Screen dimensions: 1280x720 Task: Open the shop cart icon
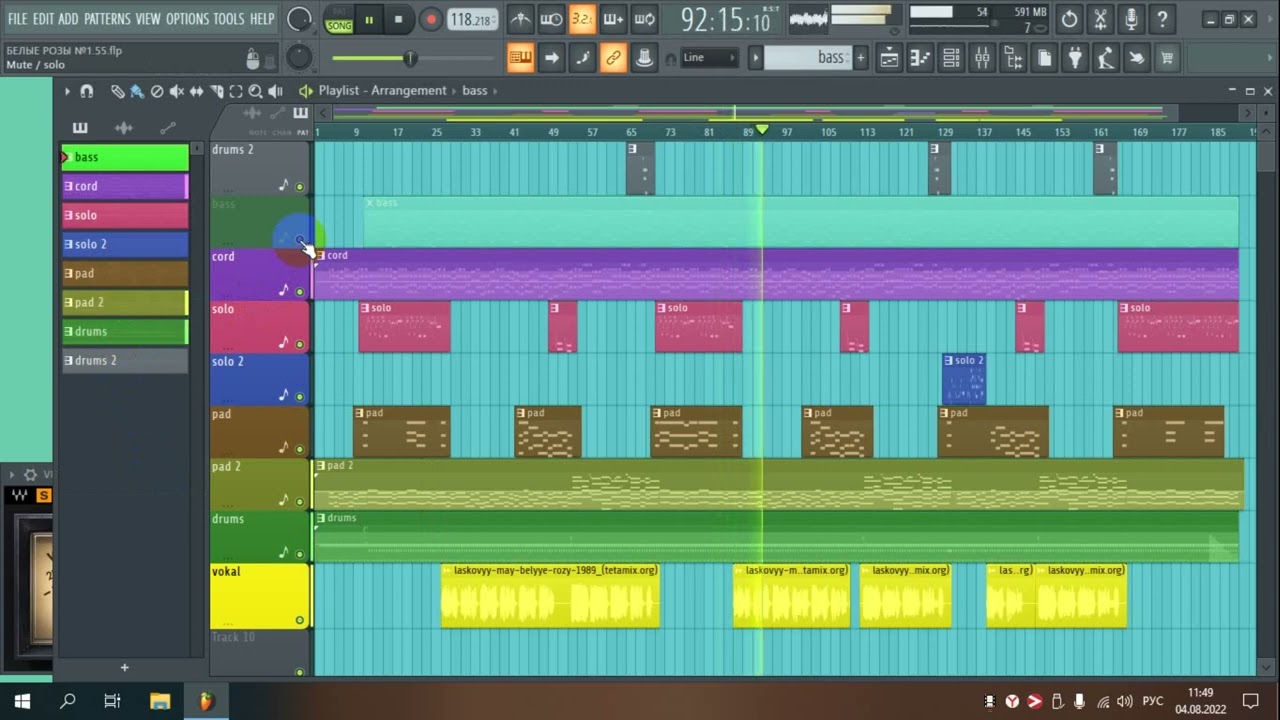tap(1167, 58)
